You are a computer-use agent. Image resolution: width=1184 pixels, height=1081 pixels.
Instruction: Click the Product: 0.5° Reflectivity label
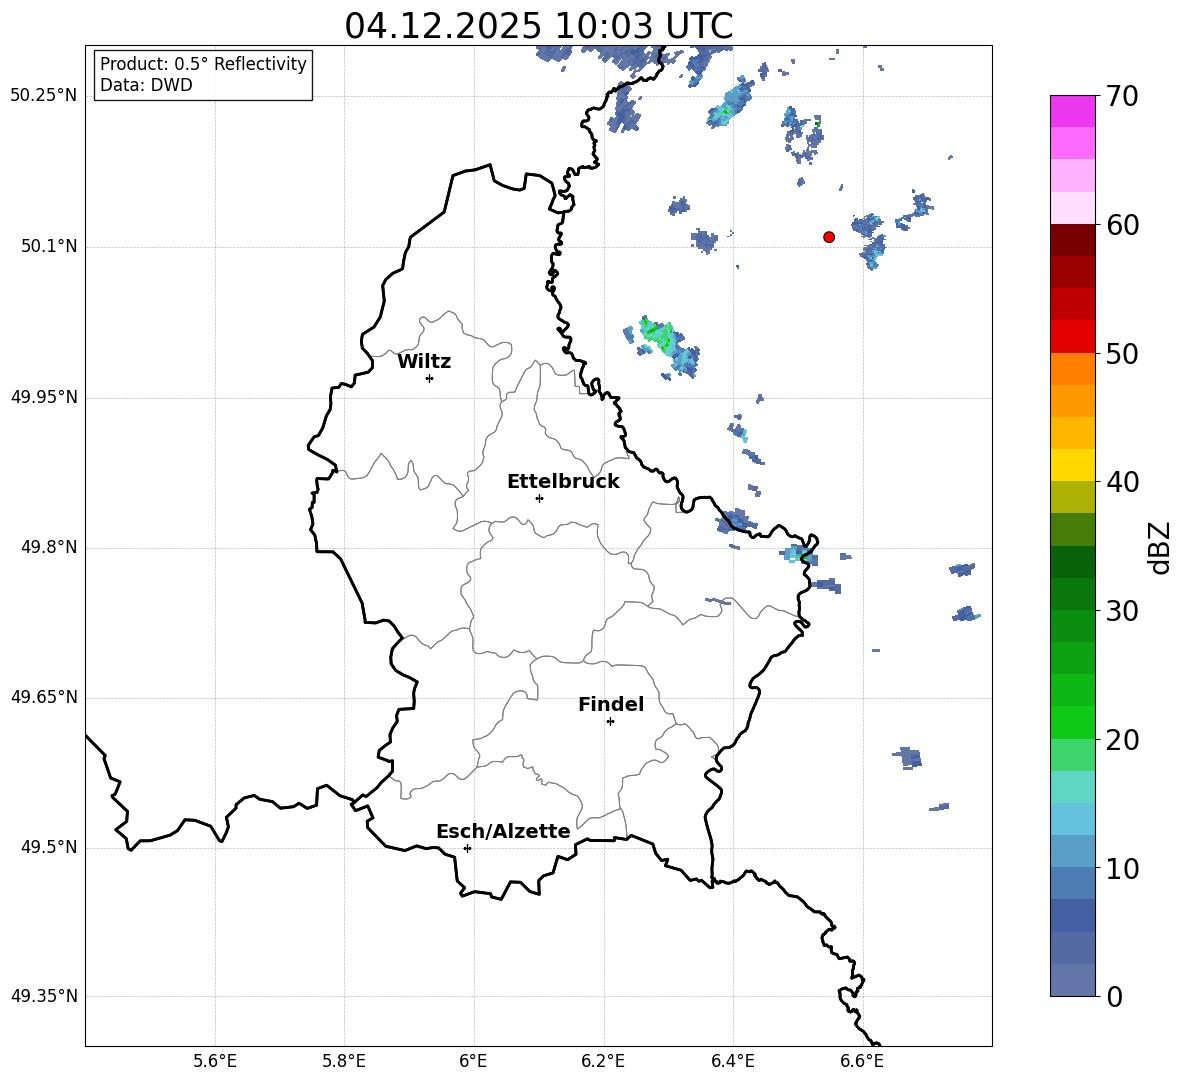pos(203,64)
